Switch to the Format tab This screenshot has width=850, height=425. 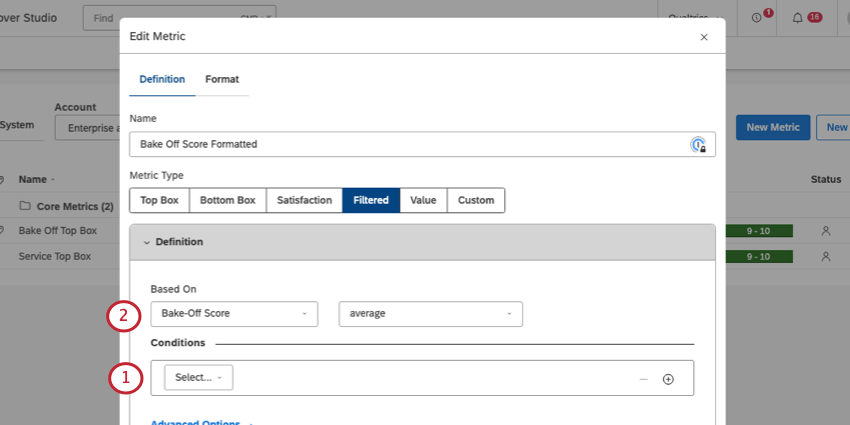[222, 79]
